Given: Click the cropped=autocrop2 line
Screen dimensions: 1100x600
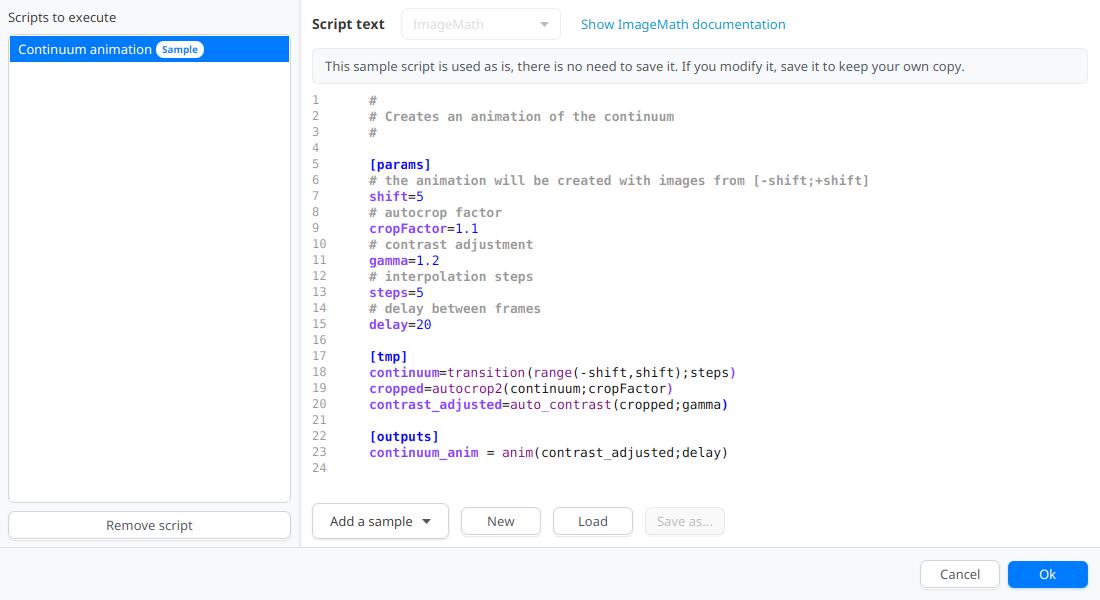Looking at the screenshot, I should tap(521, 388).
